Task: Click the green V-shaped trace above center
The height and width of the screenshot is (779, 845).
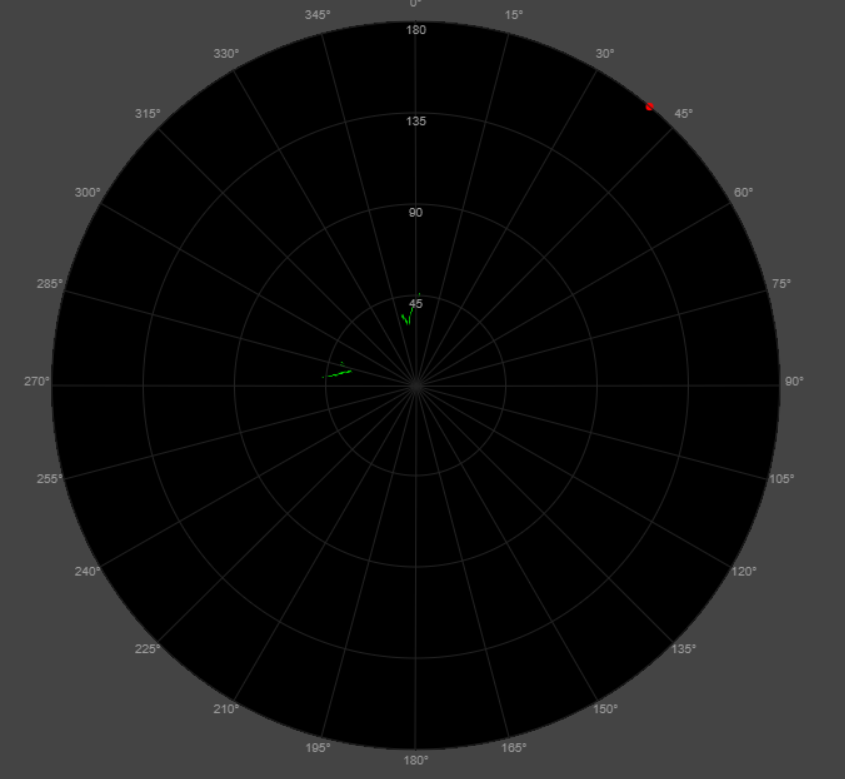Action: click(405, 317)
